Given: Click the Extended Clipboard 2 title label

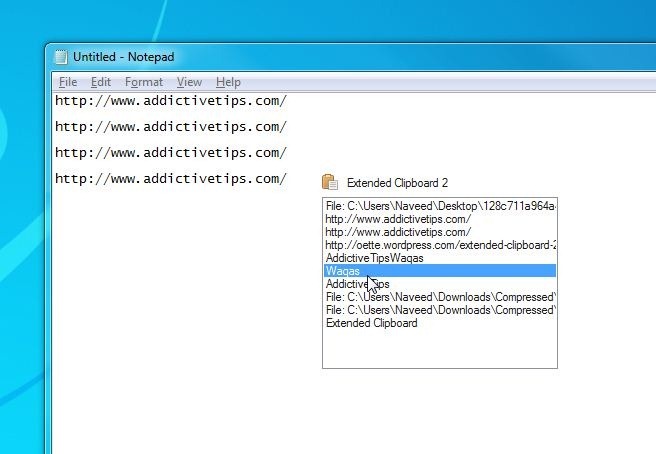Looking at the screenshot, I should pos(397,183).
